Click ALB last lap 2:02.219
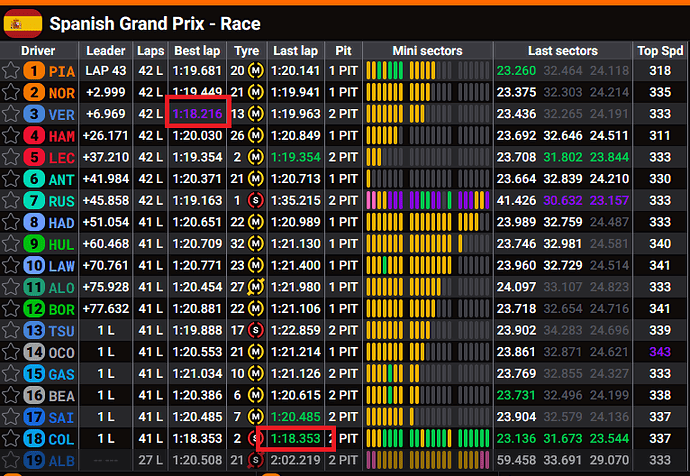This screenshot has width=690, height=476. 296,460
